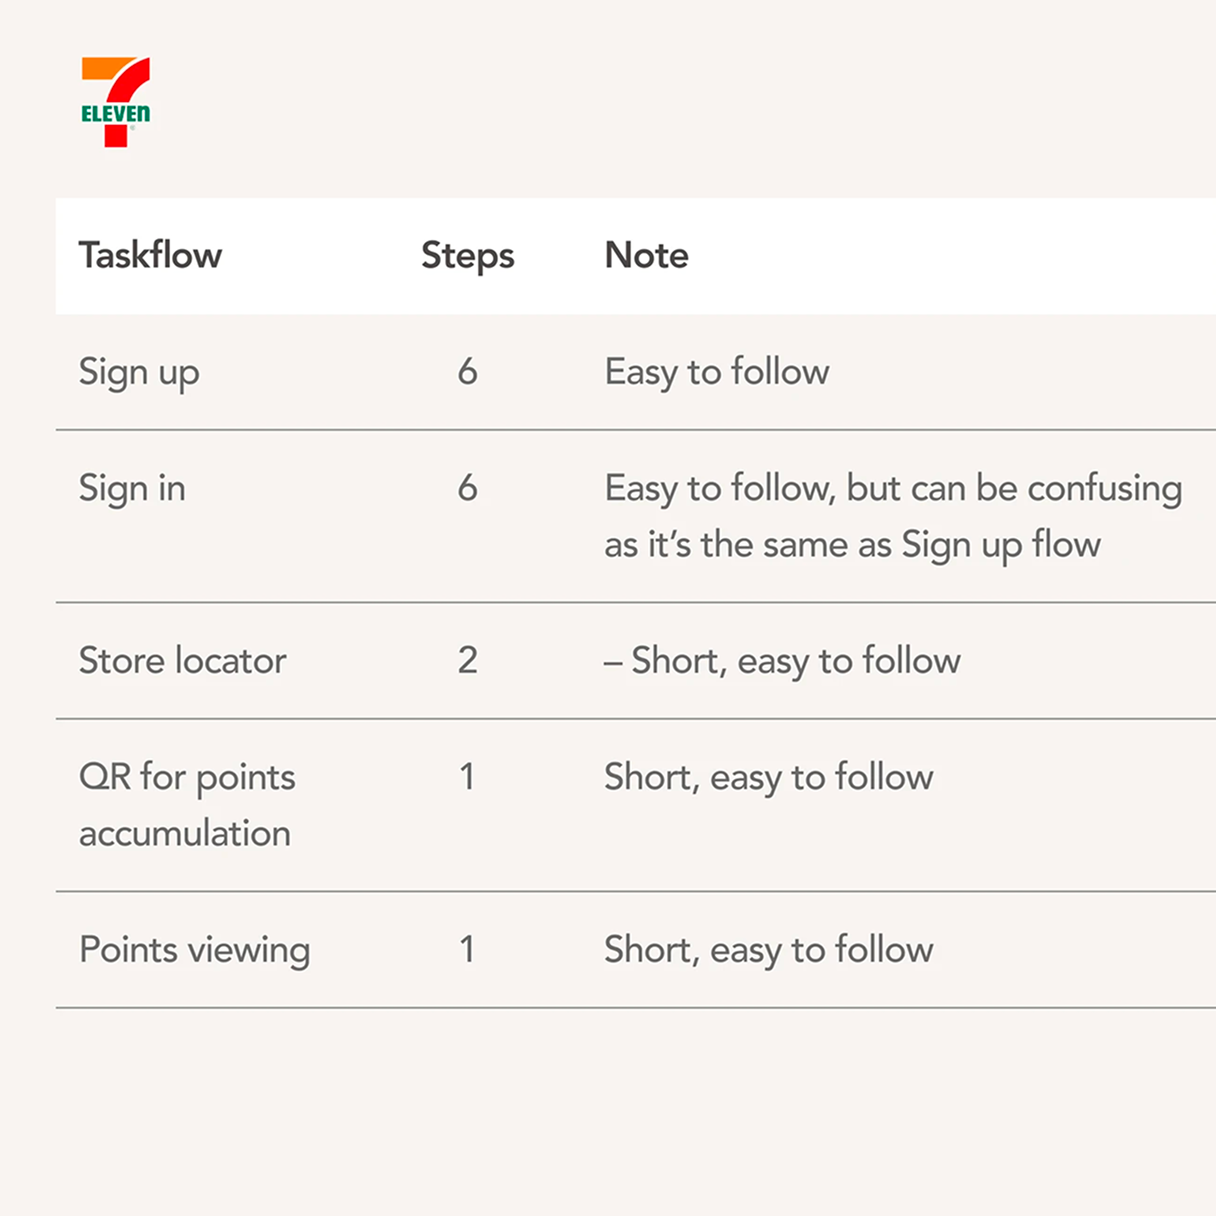The height and width of the screenshot is (1216, 1216).
Task: Click the Sign up taskflow cell
Action: pyautogui.click(x=139, y=373)
